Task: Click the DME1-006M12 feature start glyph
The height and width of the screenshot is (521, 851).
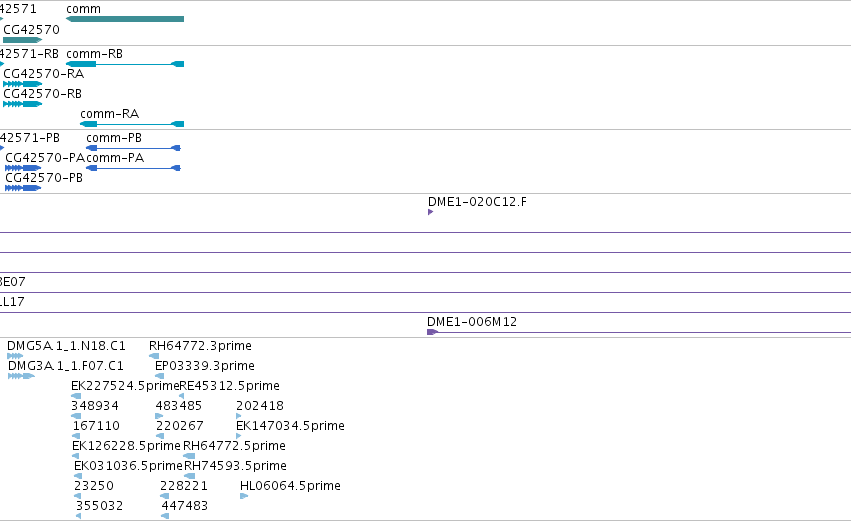Action: [433, 332]
